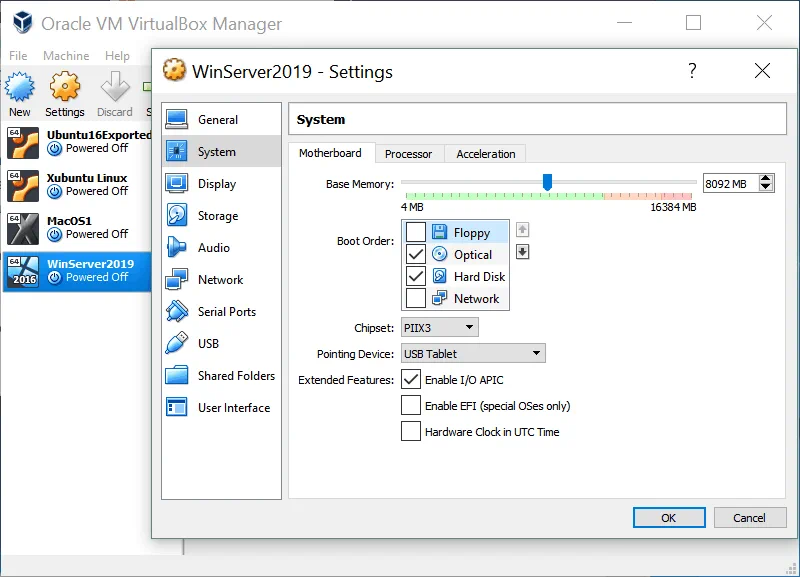Open Shared Folders category icon

tap(177, 375)
